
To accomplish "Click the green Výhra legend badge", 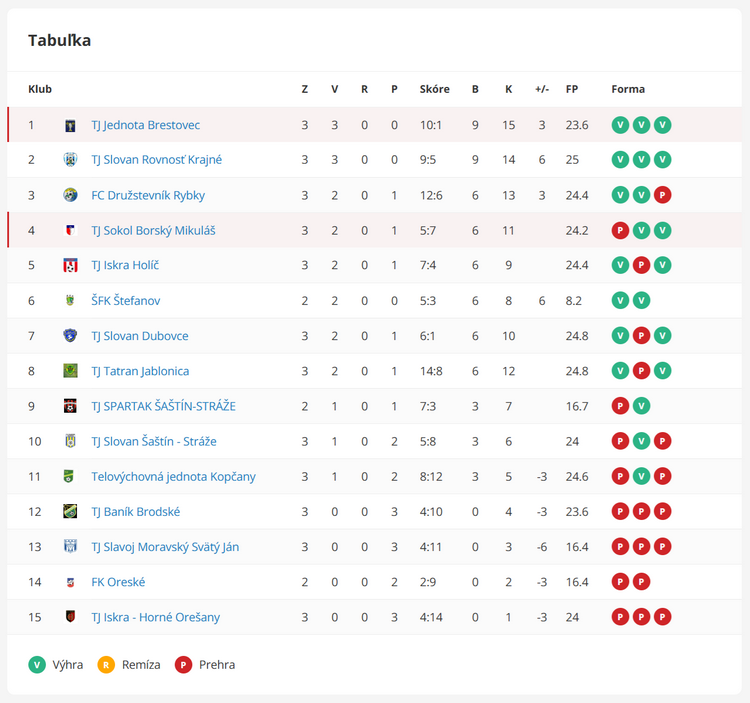I will coord(37,665).
